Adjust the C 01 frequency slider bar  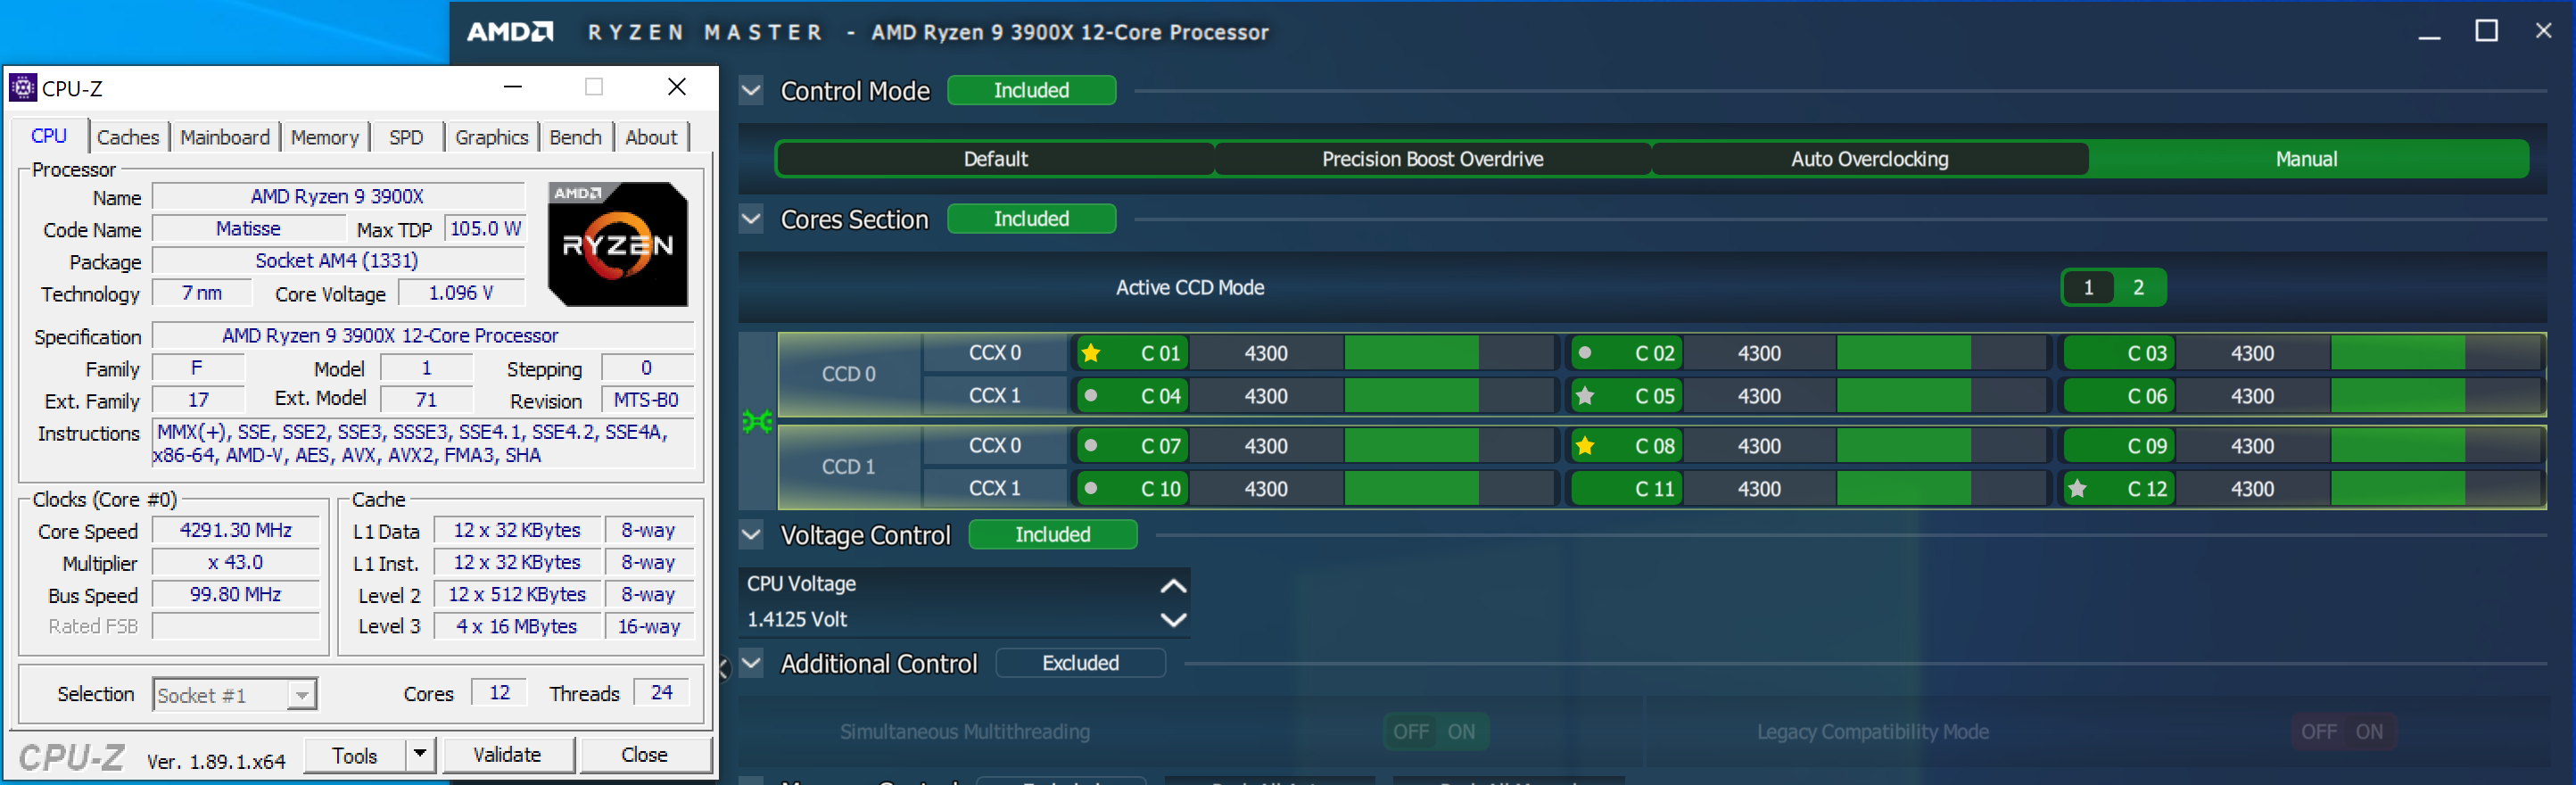[1449, 353]
